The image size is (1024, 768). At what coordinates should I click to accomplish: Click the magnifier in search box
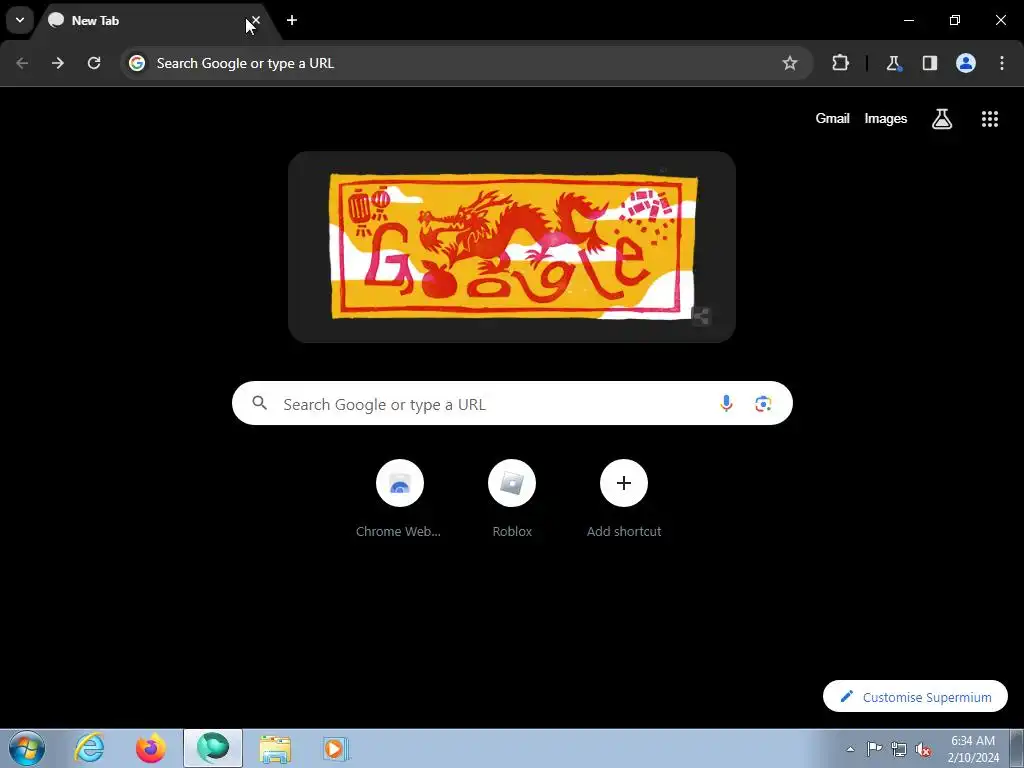[x=259, y=403]
